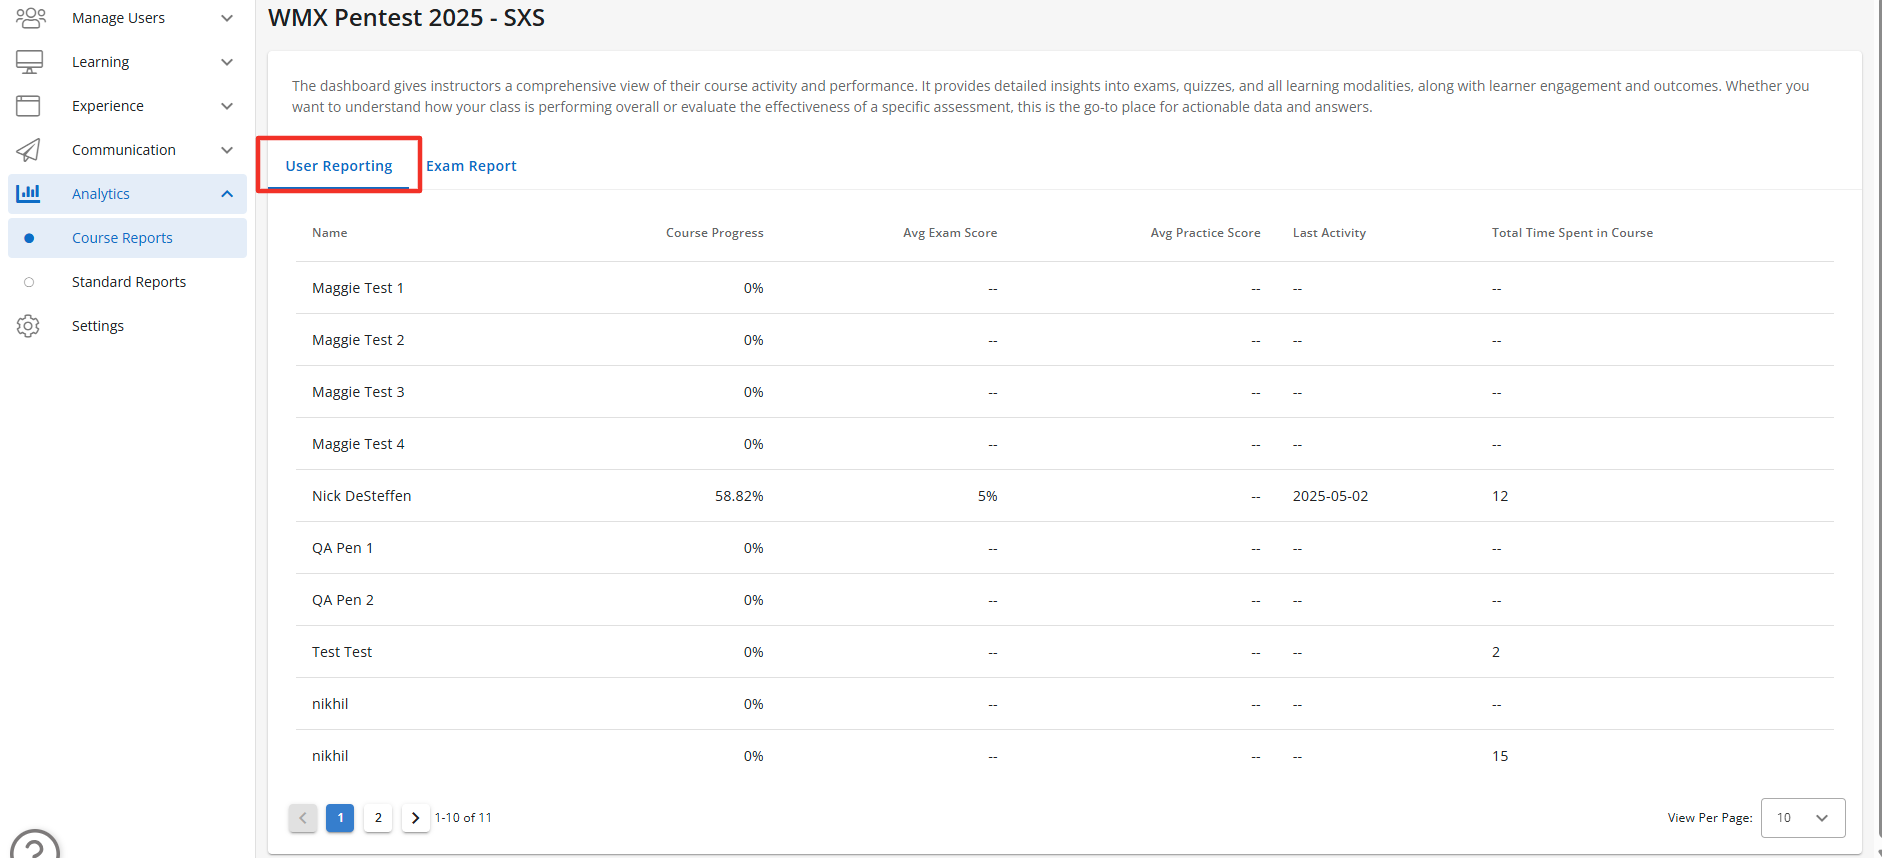Screen dimensions: 1882x858
Task: Open the View Per Page dropdown
Action: (1802, 818)
